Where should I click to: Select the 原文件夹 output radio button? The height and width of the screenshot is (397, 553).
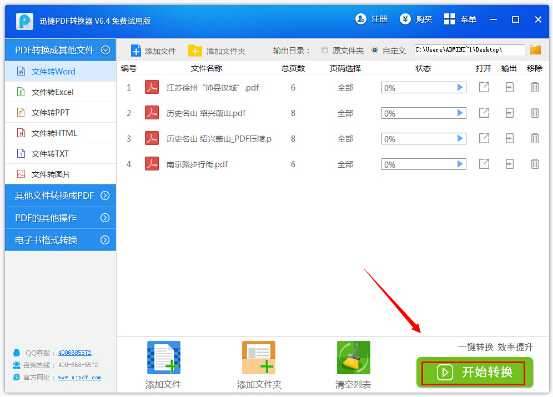tap(325, 50)
